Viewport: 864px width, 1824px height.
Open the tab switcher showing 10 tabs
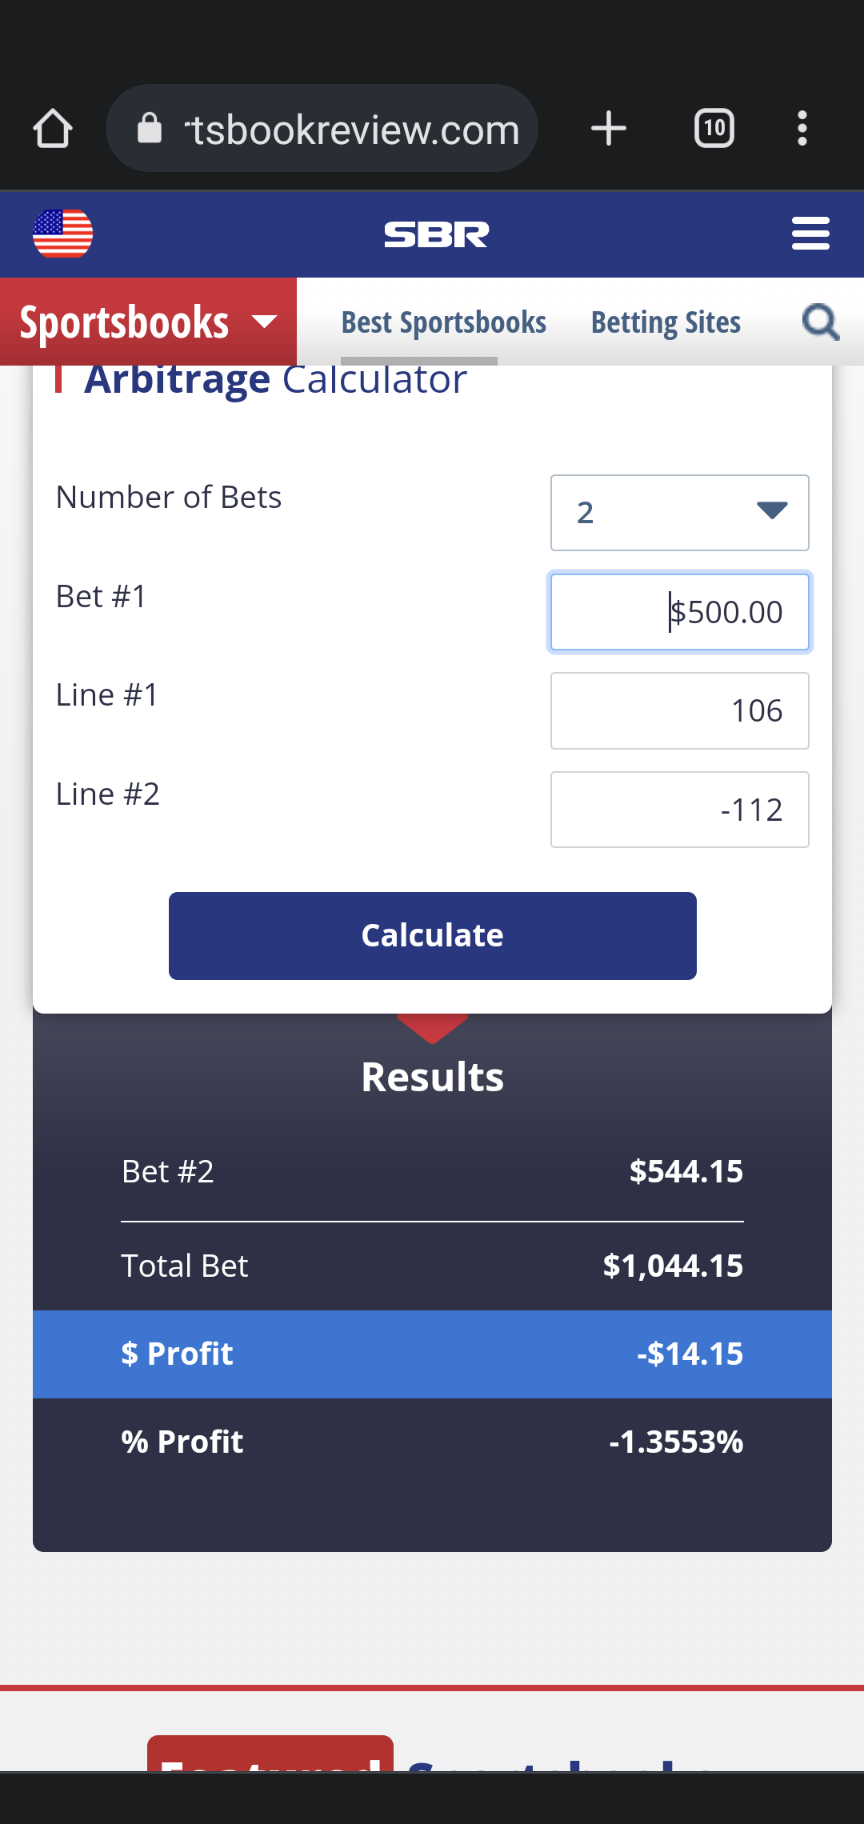coord(714,129)
